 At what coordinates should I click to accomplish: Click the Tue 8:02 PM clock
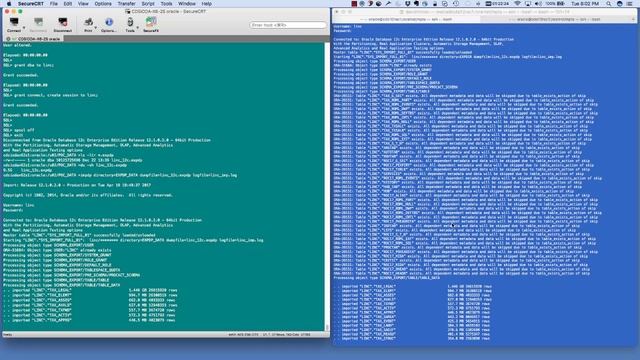(585, 4)
